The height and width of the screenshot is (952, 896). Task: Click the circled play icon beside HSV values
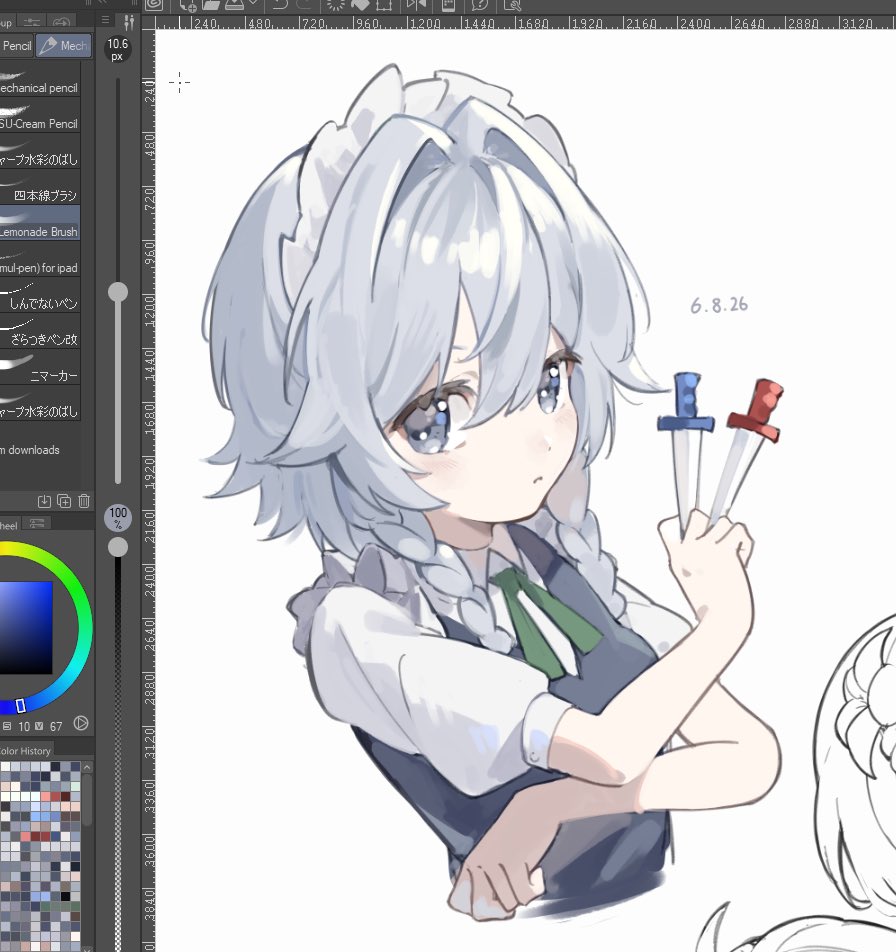click(81, 723)
